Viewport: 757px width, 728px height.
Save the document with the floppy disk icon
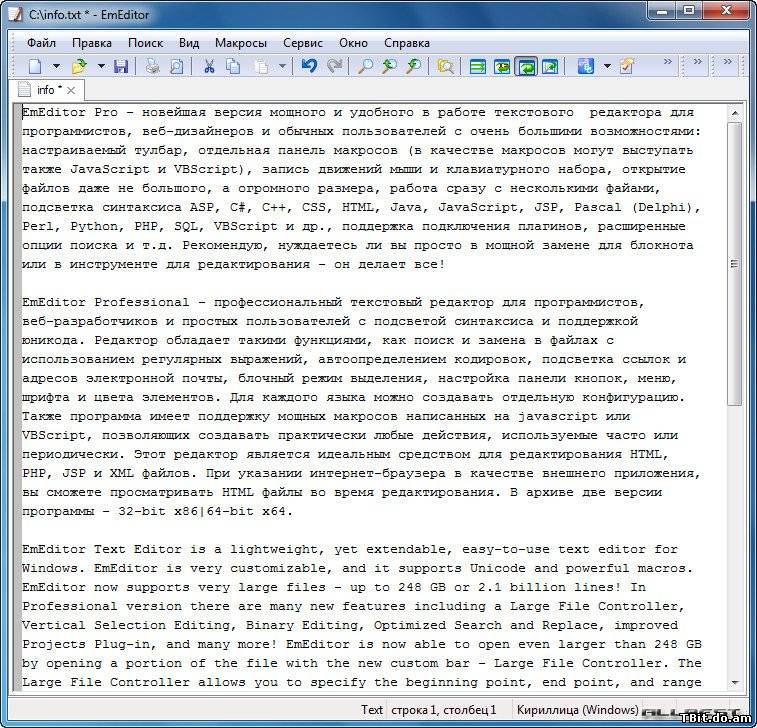point(121,66)
